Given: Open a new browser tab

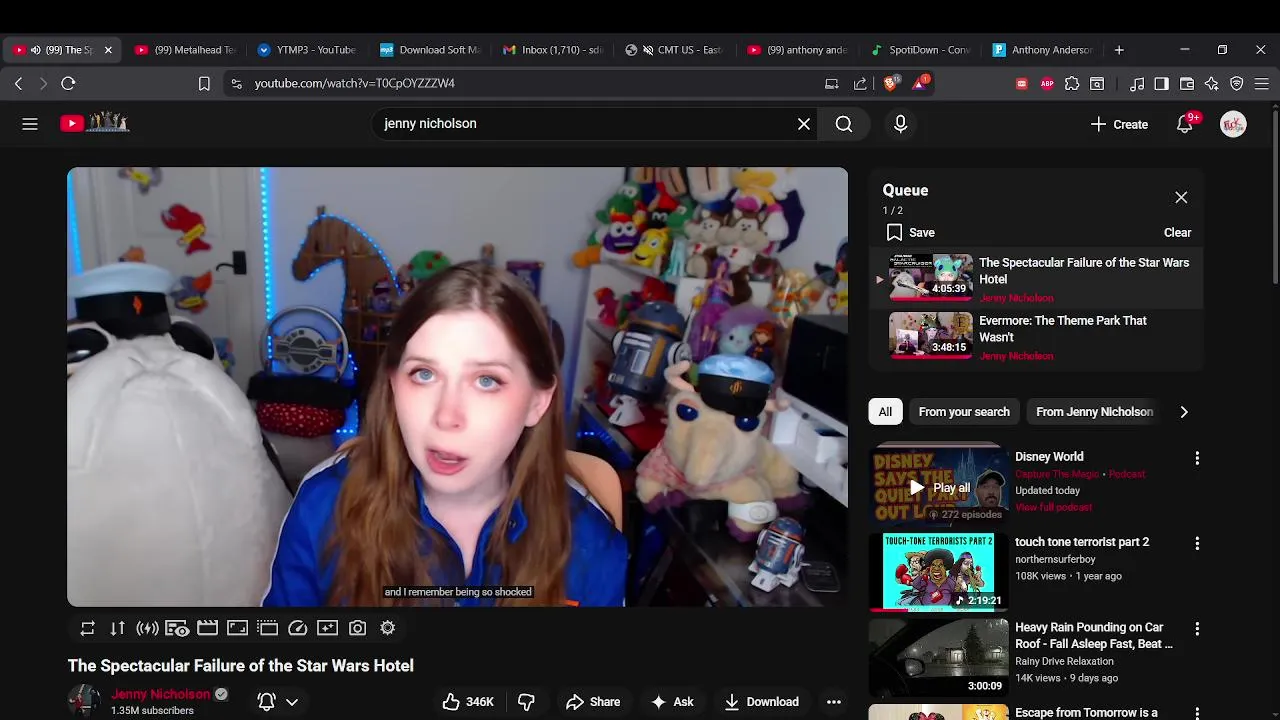Looking at the screenshot, I should (1119, 50).
